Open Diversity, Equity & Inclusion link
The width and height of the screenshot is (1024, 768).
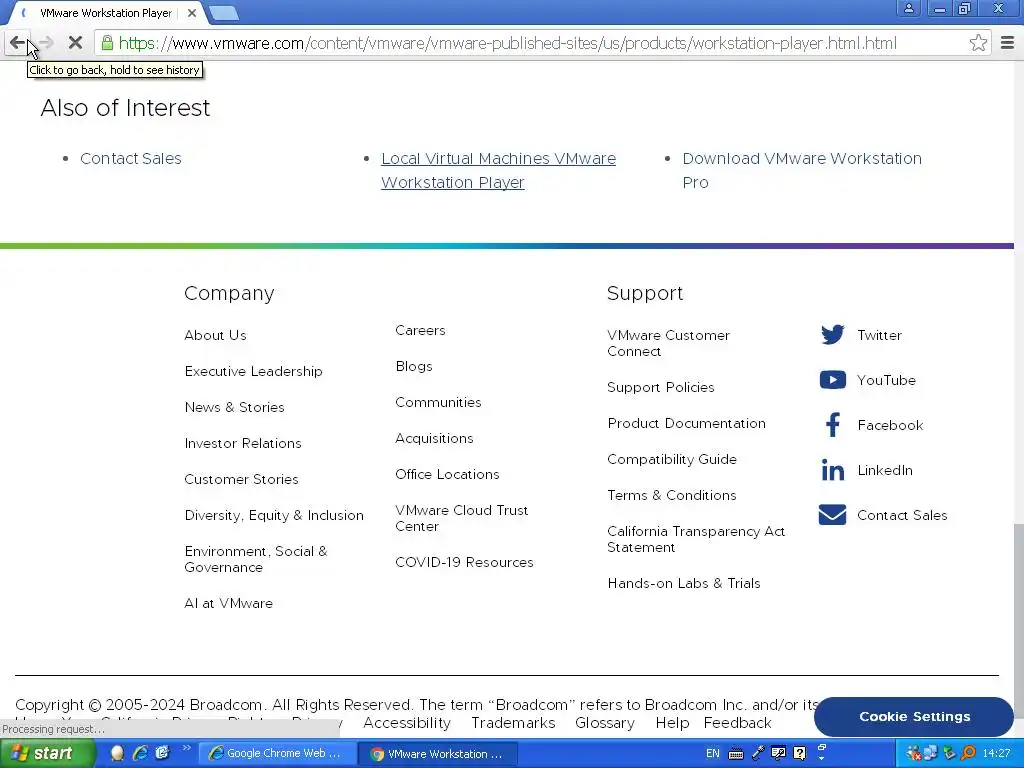click(x=274, y=515)
